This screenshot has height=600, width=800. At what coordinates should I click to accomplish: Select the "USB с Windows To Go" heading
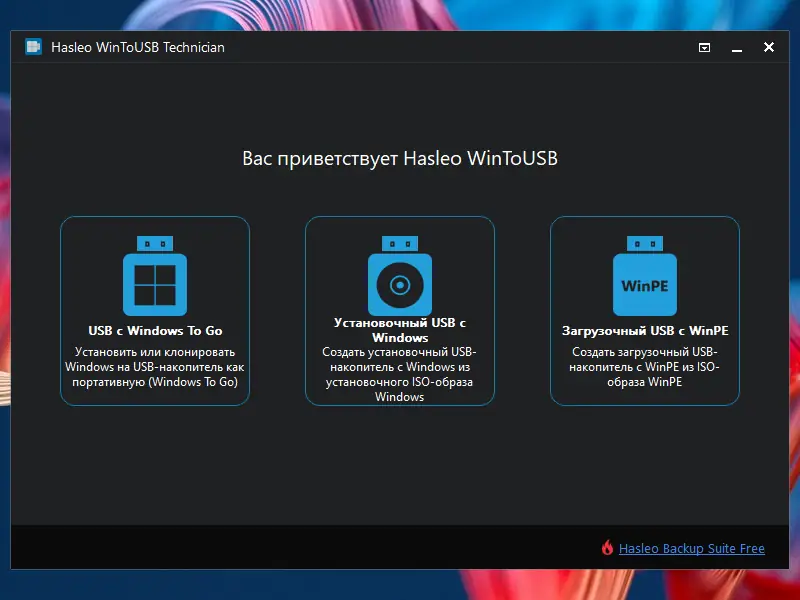[155, 331]
